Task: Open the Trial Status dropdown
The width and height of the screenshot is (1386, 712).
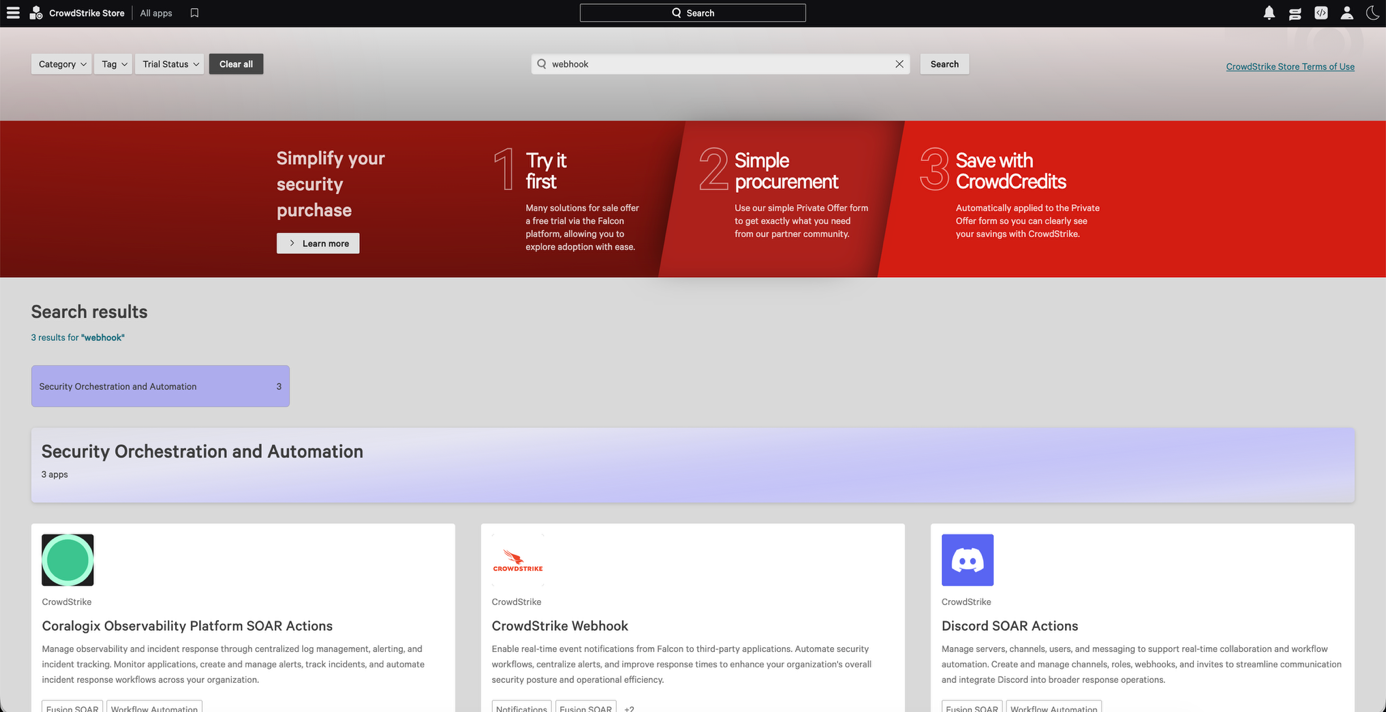Action: [x=170, y=64]
